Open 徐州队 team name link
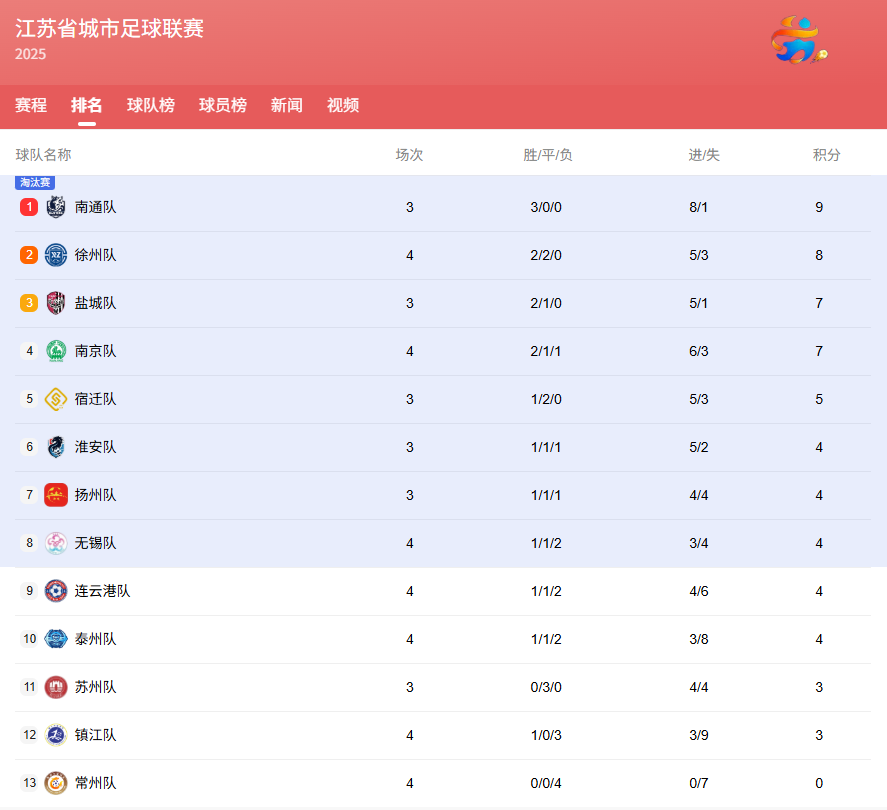The height and width of the screenshot is (810, 887). [96, 255]
